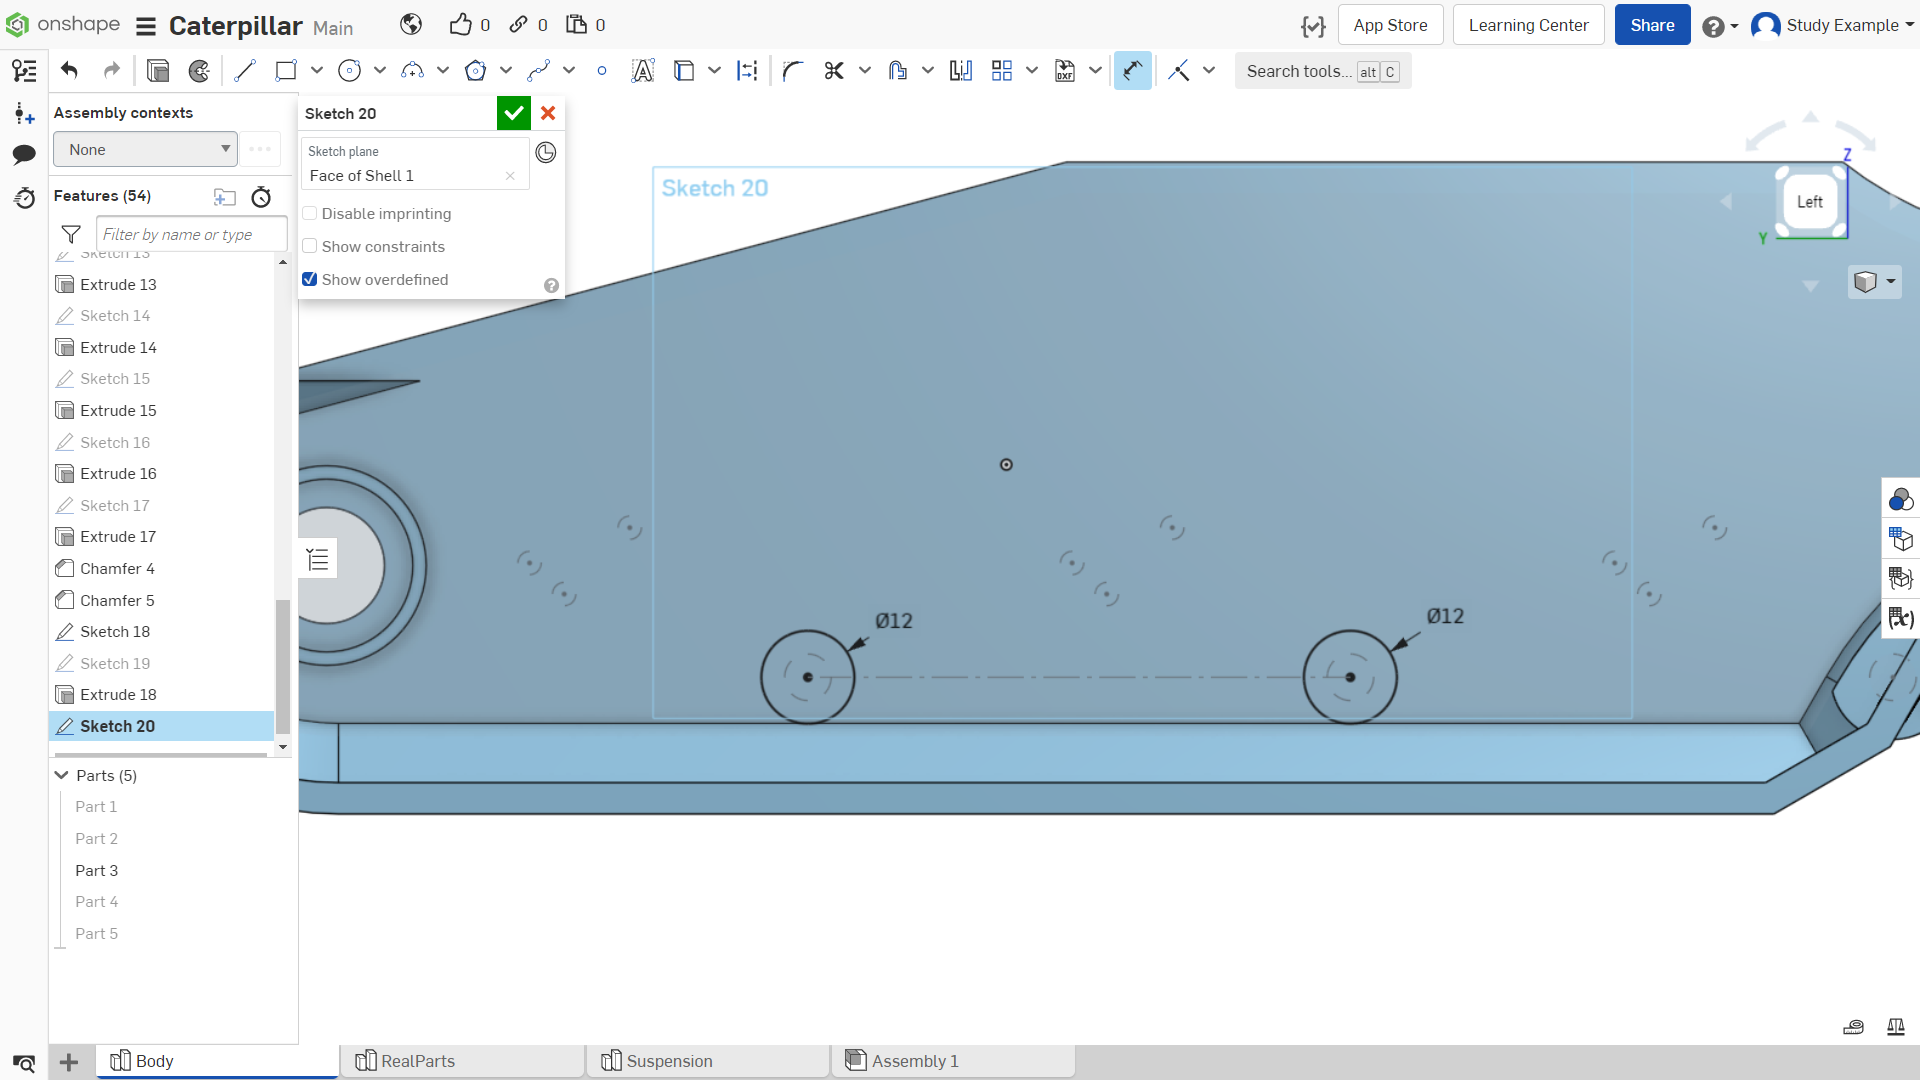Image resolution: width=1920 pixels, height=1080 pixels.
Task: Toggle the Dimension tool
Action: (x=1133, y=71)
